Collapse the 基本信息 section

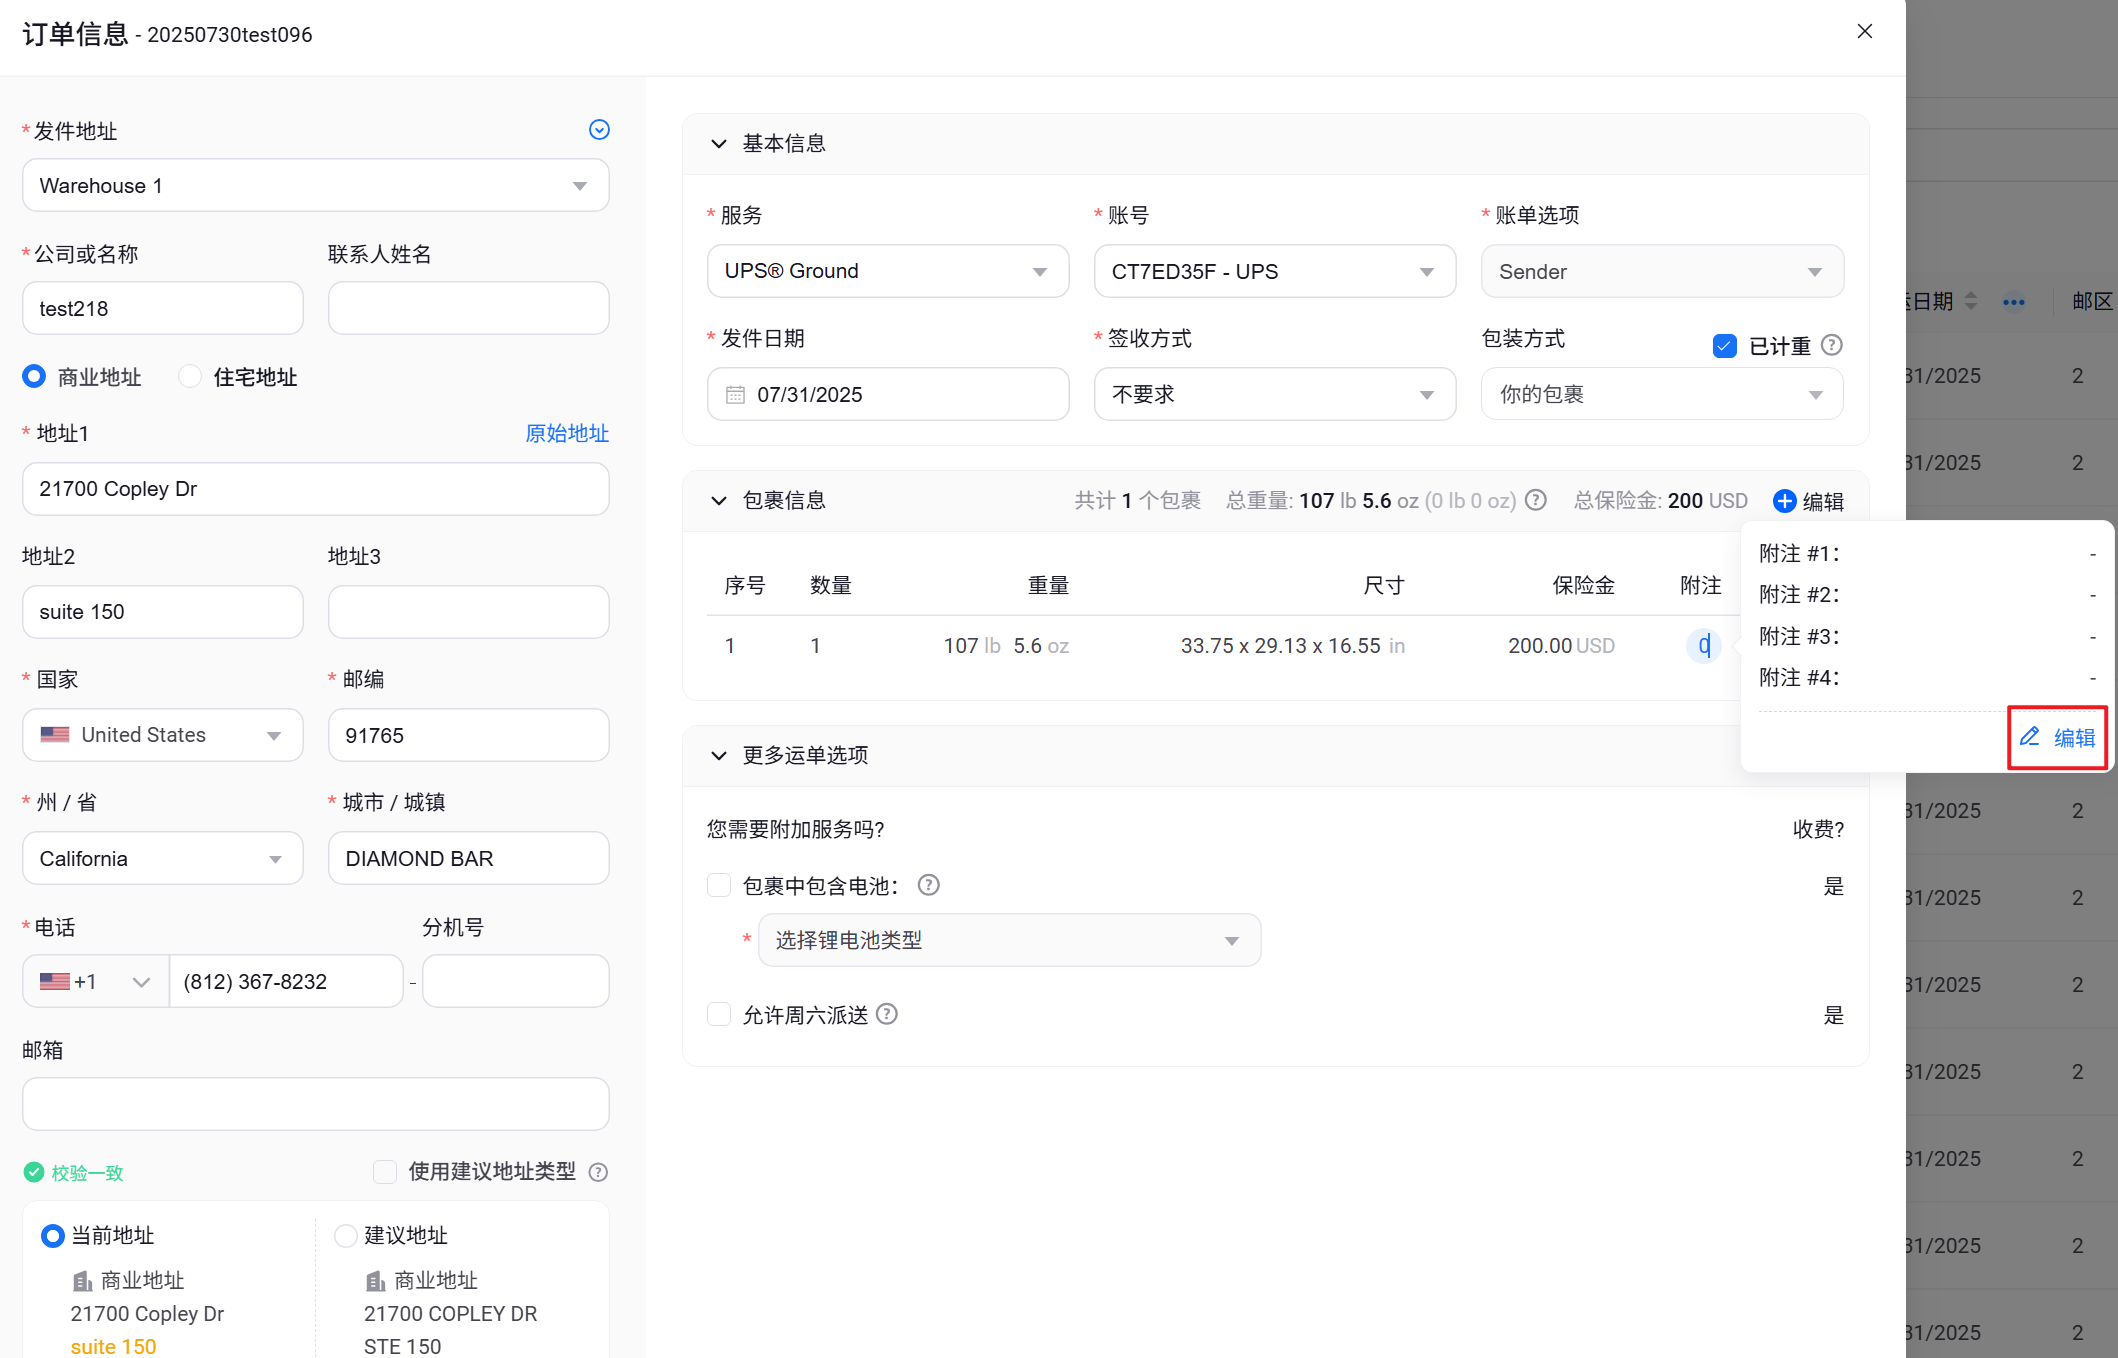718,144
